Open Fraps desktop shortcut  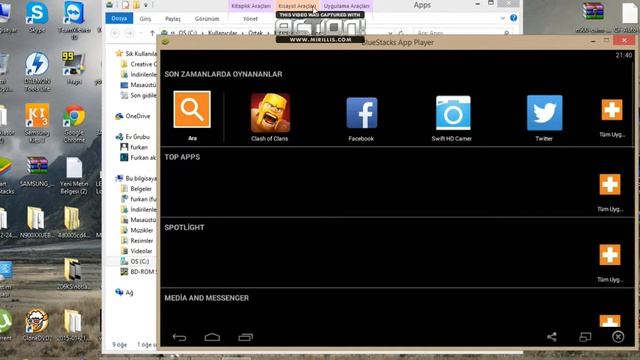[x=73, y=68]
